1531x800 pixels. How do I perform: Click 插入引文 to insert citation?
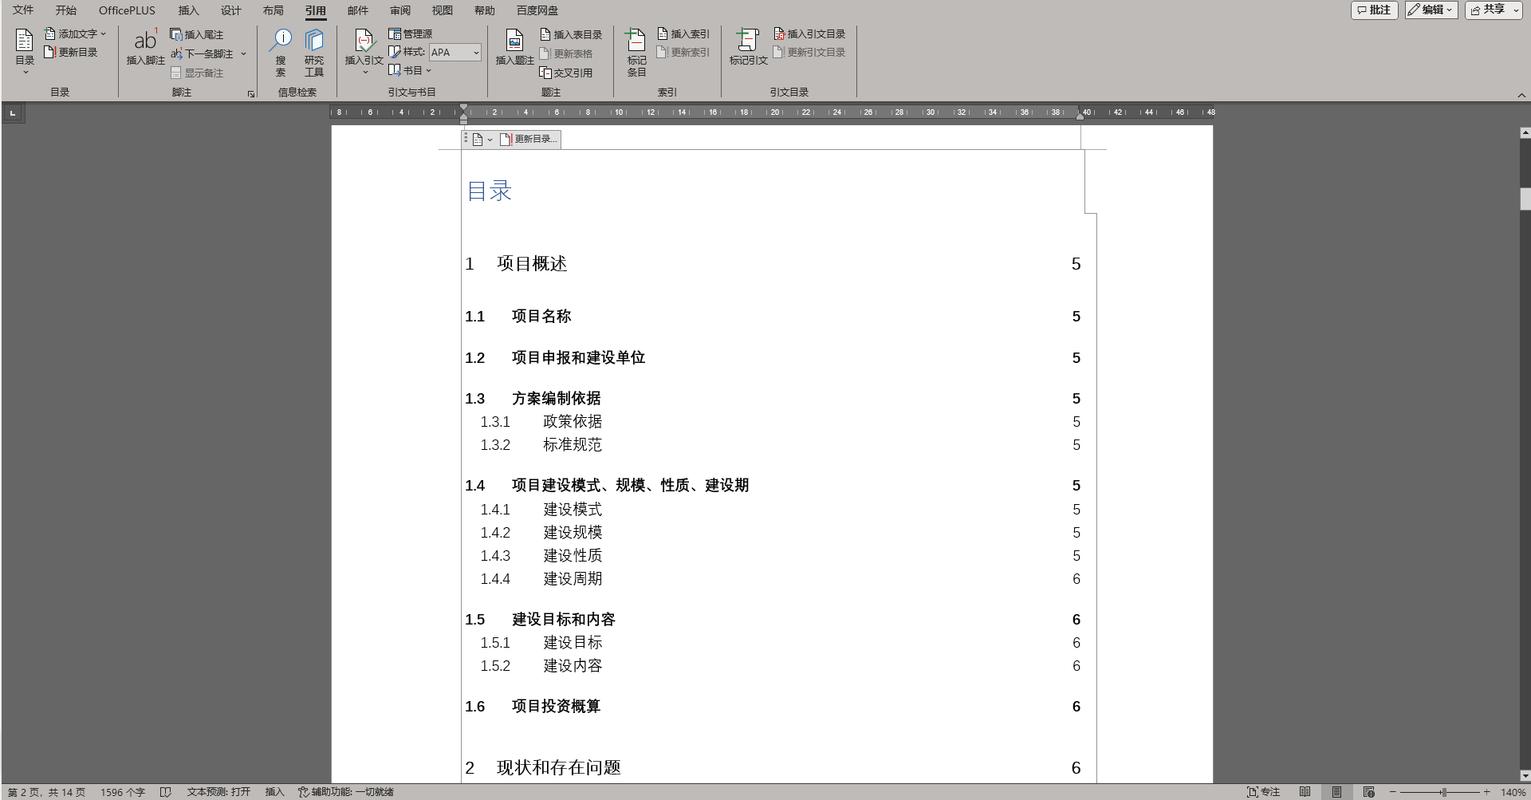[x=364, y=51]
